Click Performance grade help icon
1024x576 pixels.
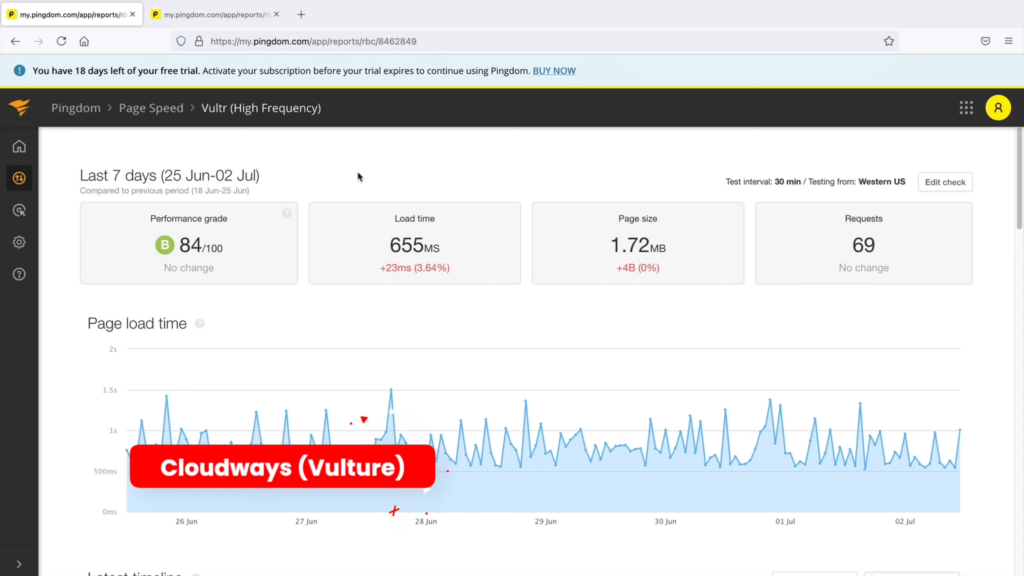click(x=287, y=214)
